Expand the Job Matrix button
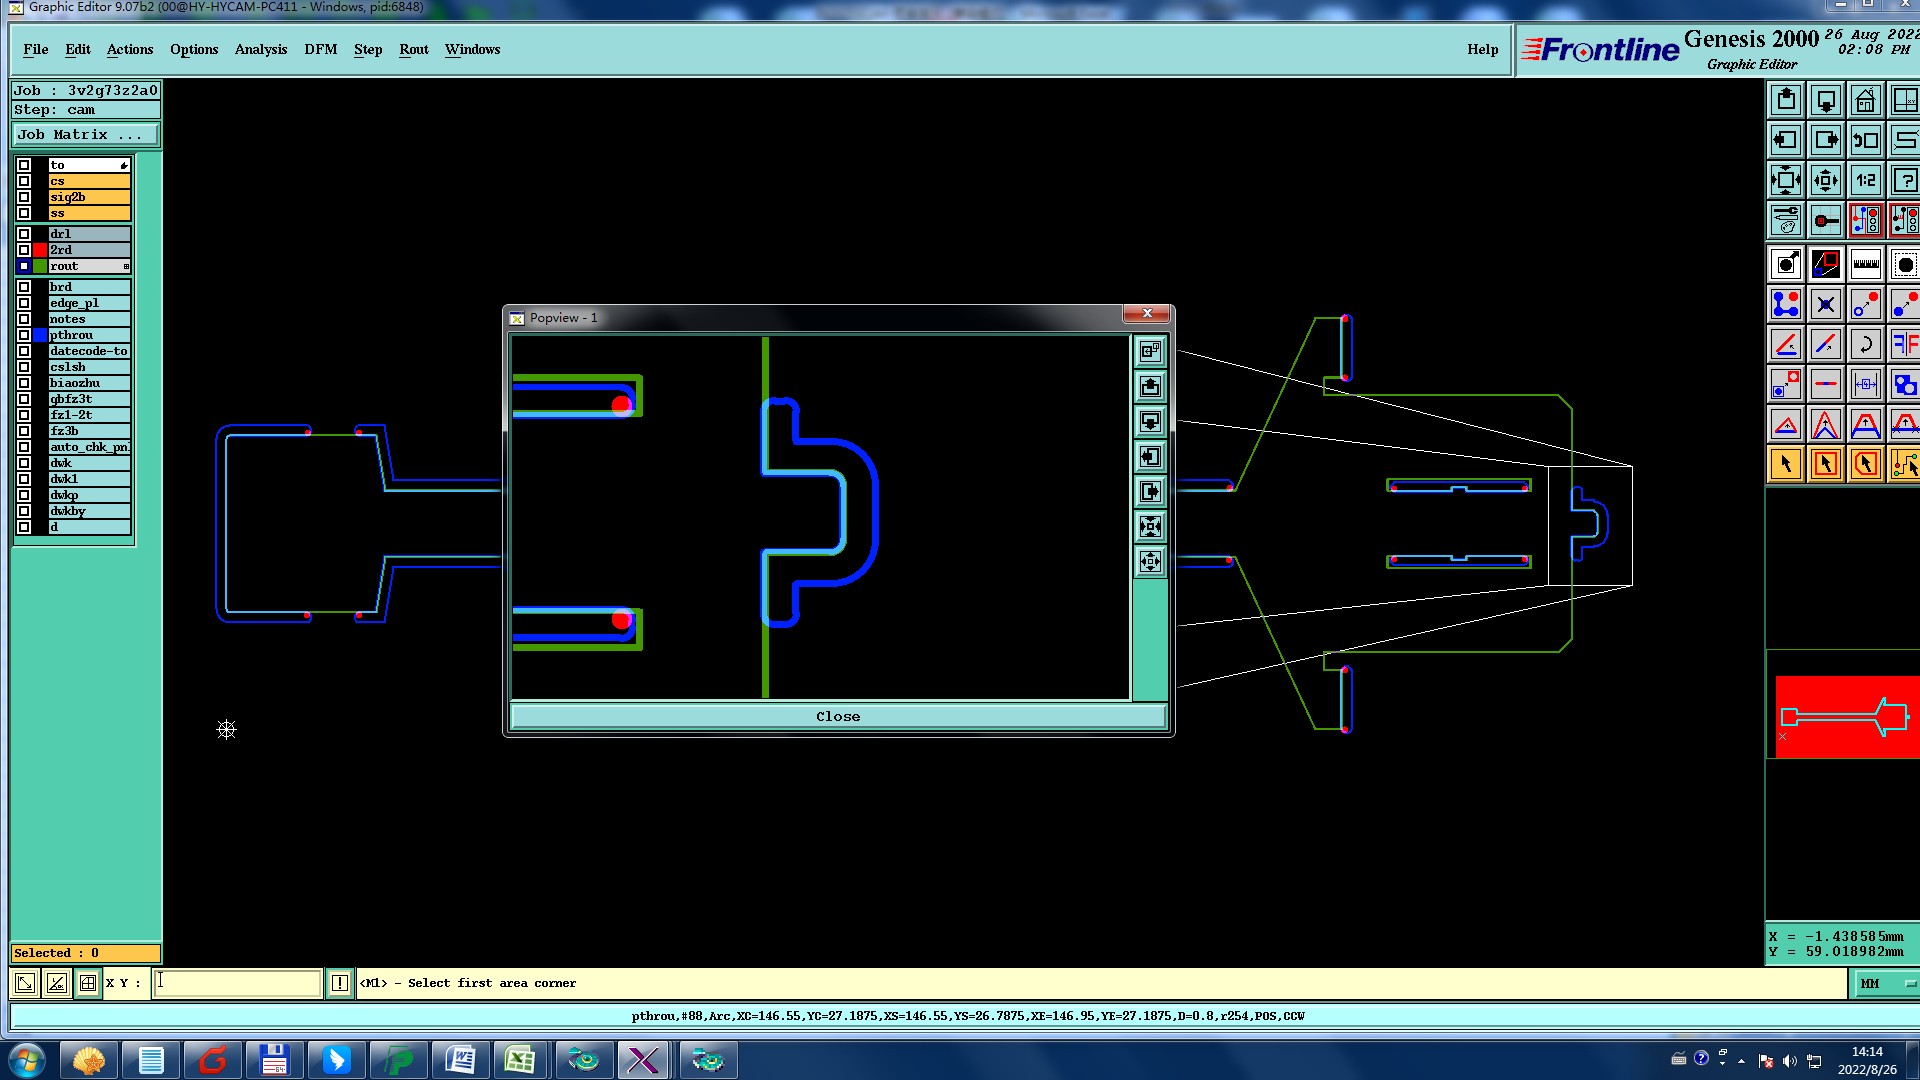The width and height of the screenshot is (1920, 1080). pos(85,135)
